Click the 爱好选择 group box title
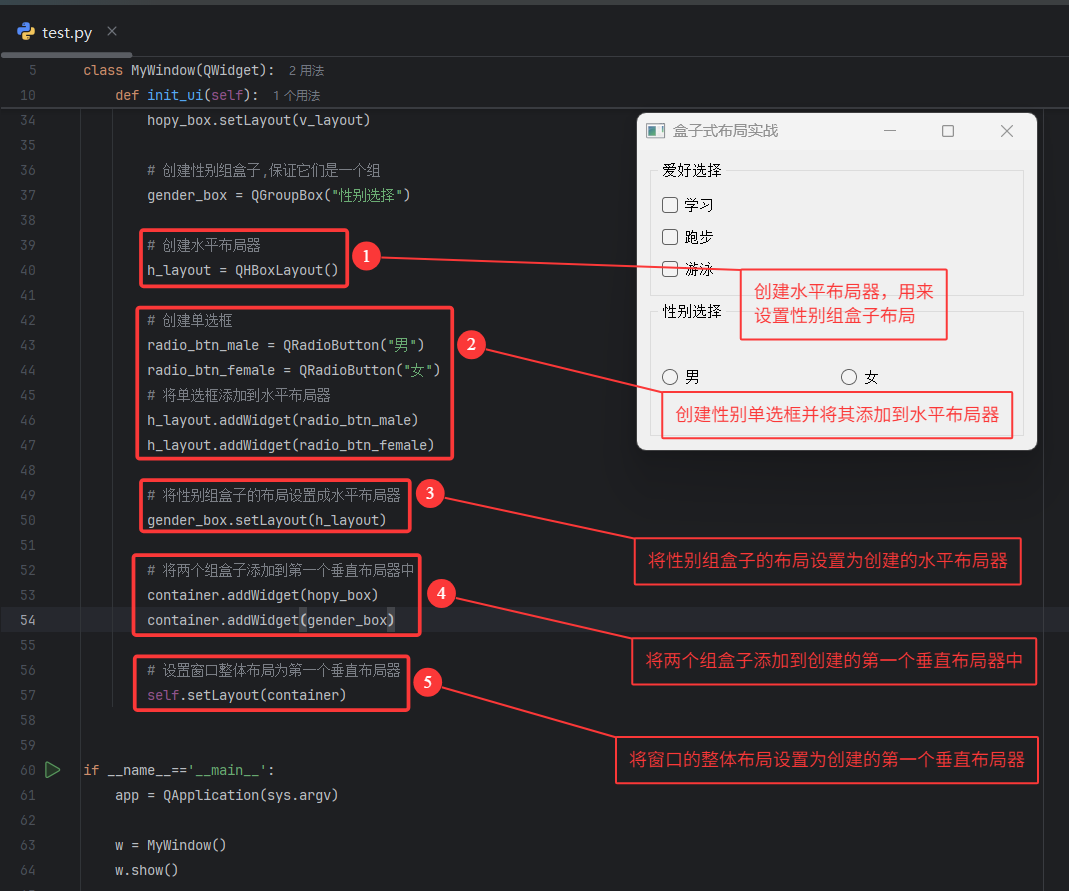The width and height of the screenshot is (1069, 891). tap(691, 170)
